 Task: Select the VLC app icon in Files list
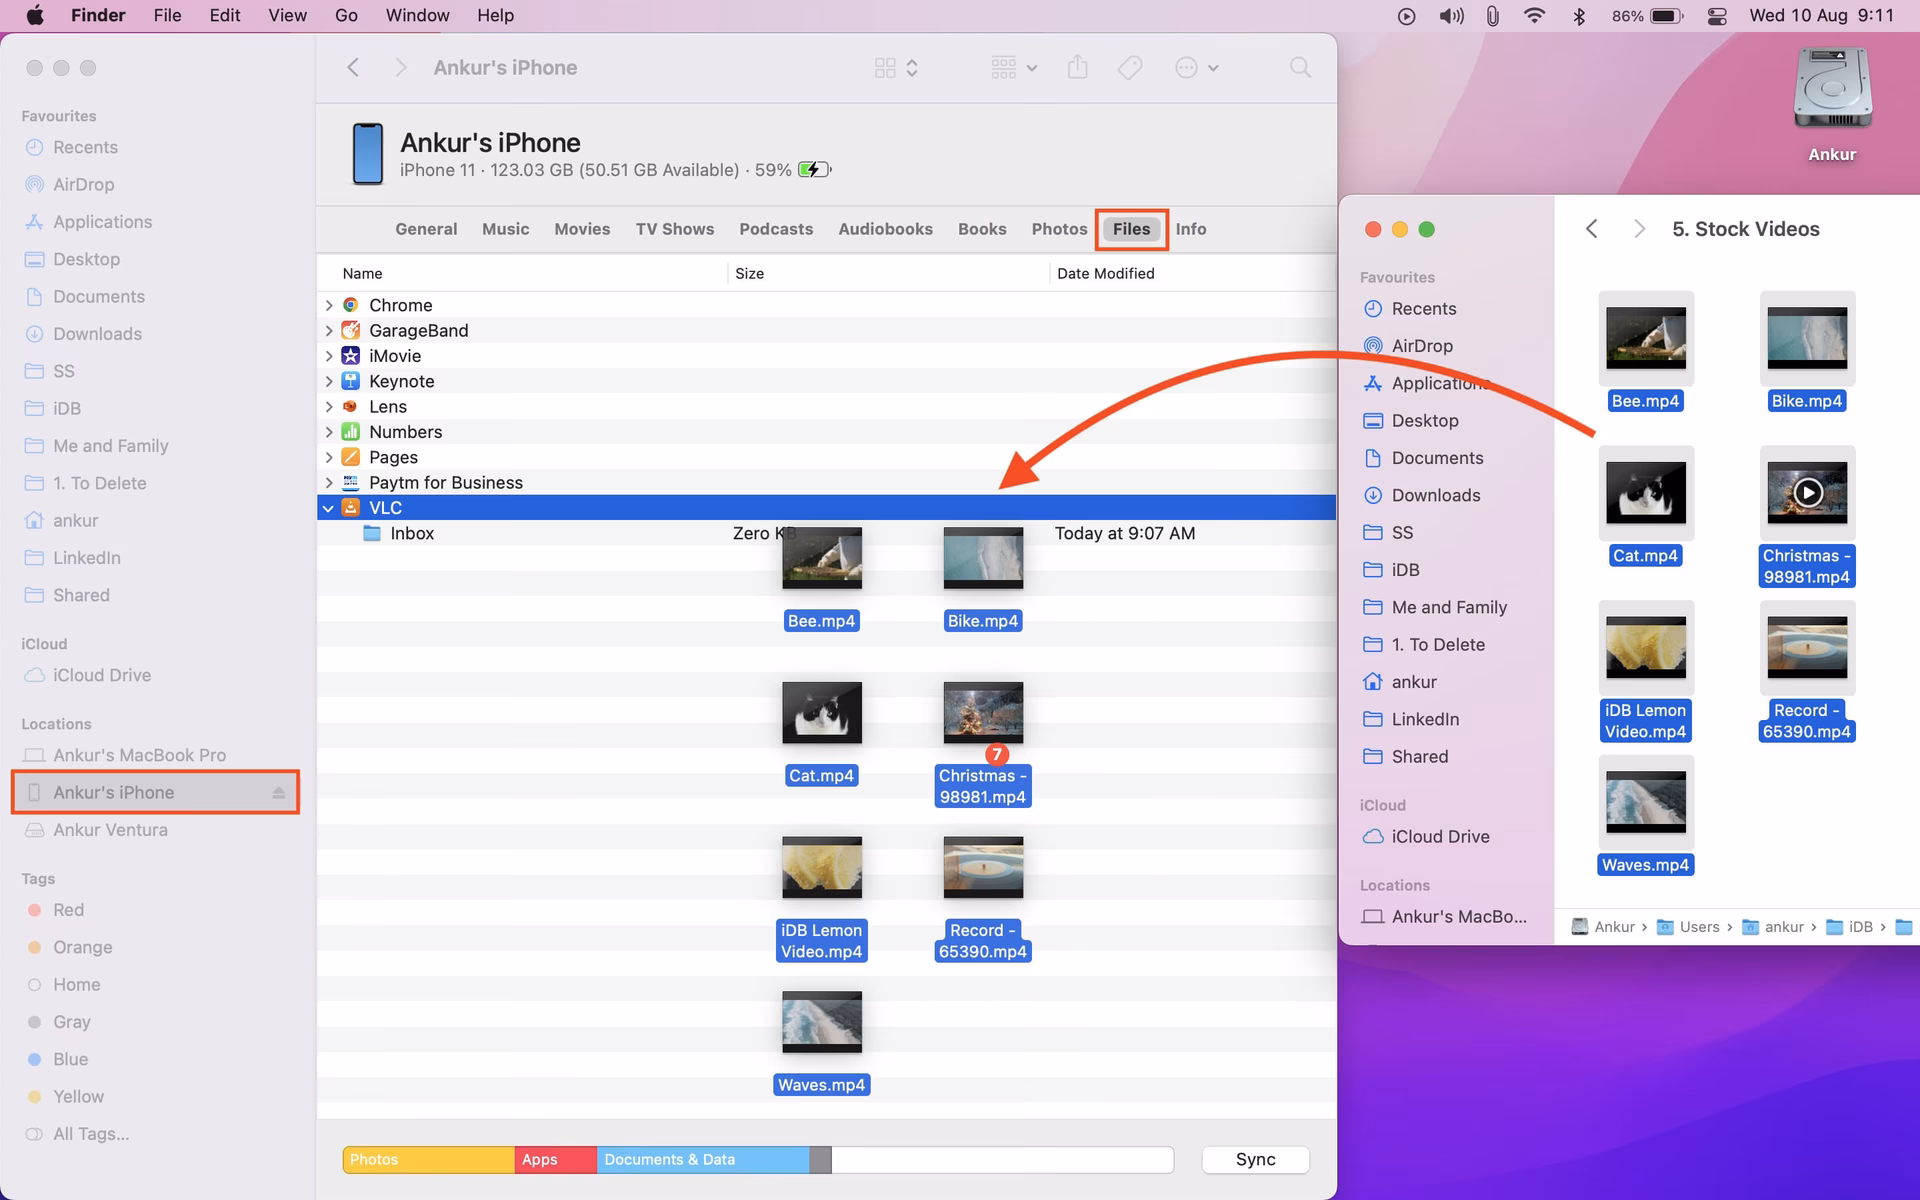click(x=350, y=507)
